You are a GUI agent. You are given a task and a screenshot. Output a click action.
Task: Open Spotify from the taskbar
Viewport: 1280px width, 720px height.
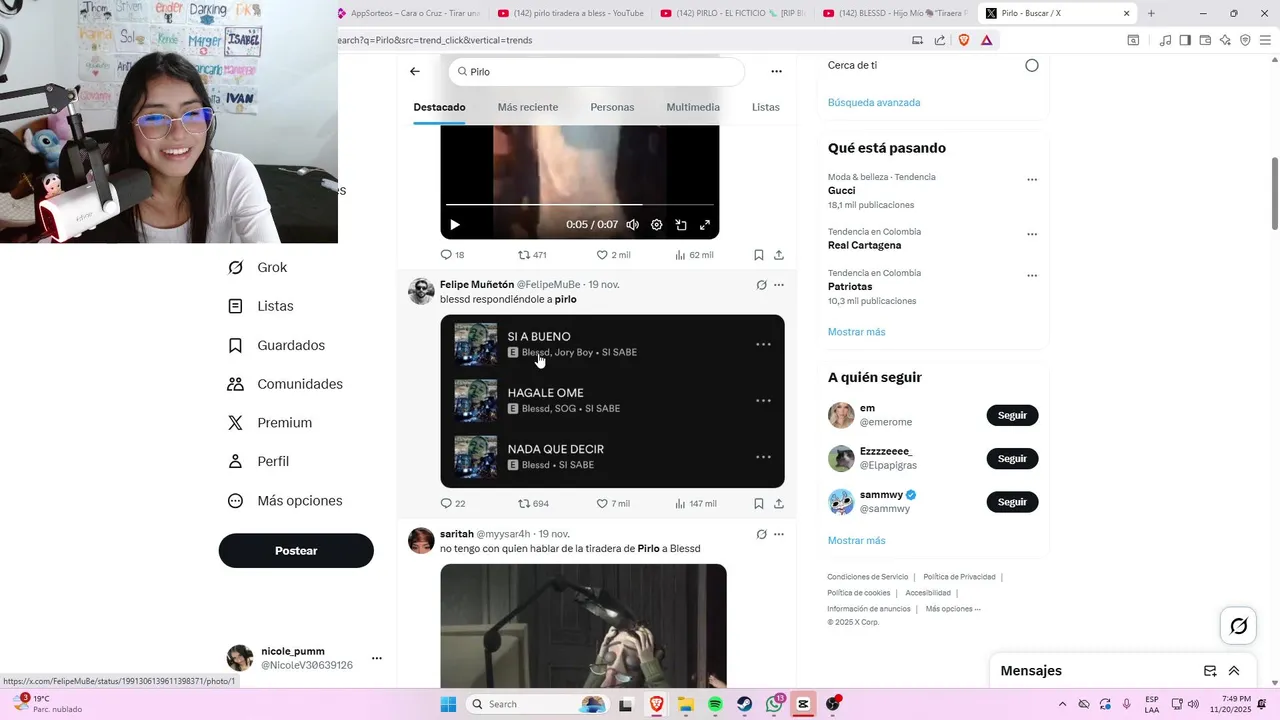pos(715,704)
